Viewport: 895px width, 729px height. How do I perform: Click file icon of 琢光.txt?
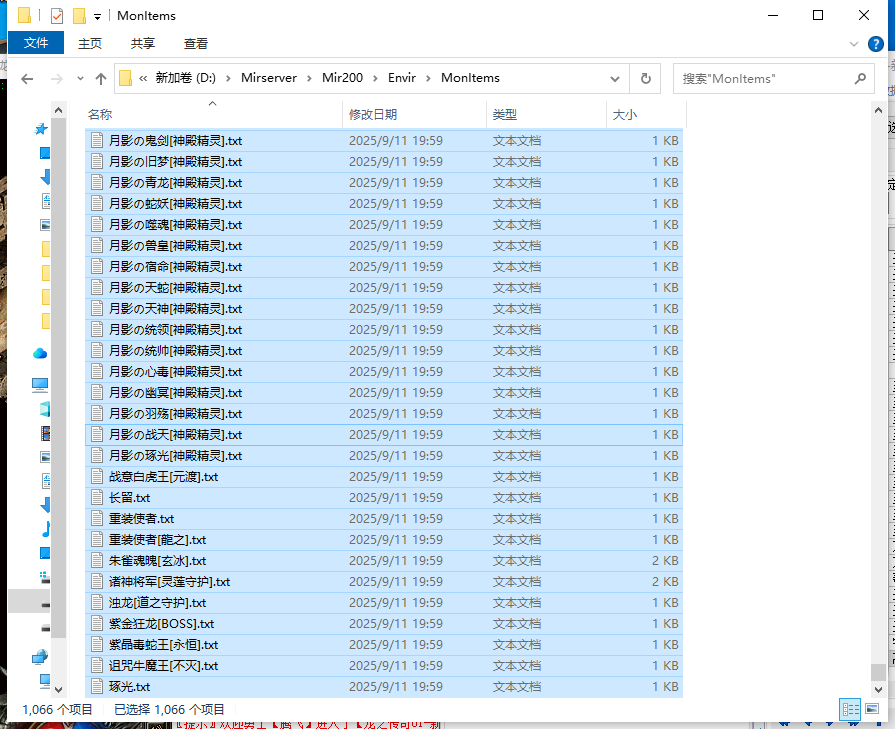[97, 687]
